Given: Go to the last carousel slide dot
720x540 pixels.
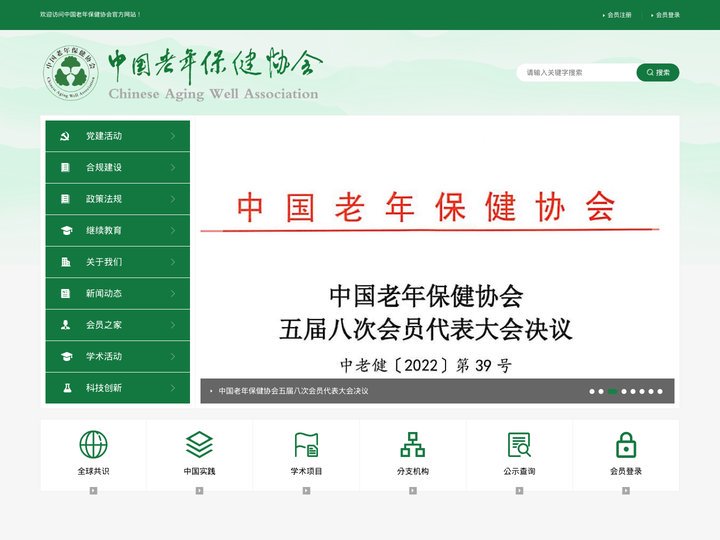Looking at the screenshot, I should [x=660, y=392].
